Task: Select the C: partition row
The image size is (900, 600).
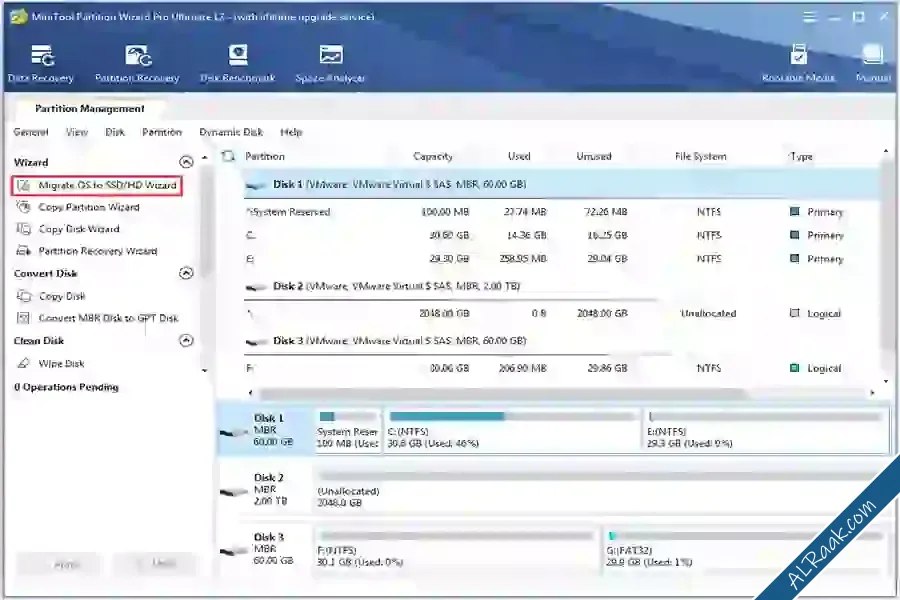Action: (561, 235)
